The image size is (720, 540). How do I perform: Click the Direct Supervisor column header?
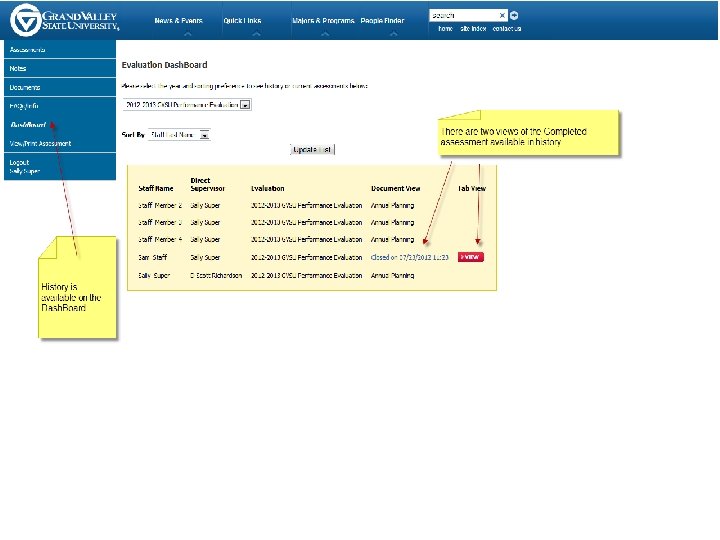(x=207, y=184)
